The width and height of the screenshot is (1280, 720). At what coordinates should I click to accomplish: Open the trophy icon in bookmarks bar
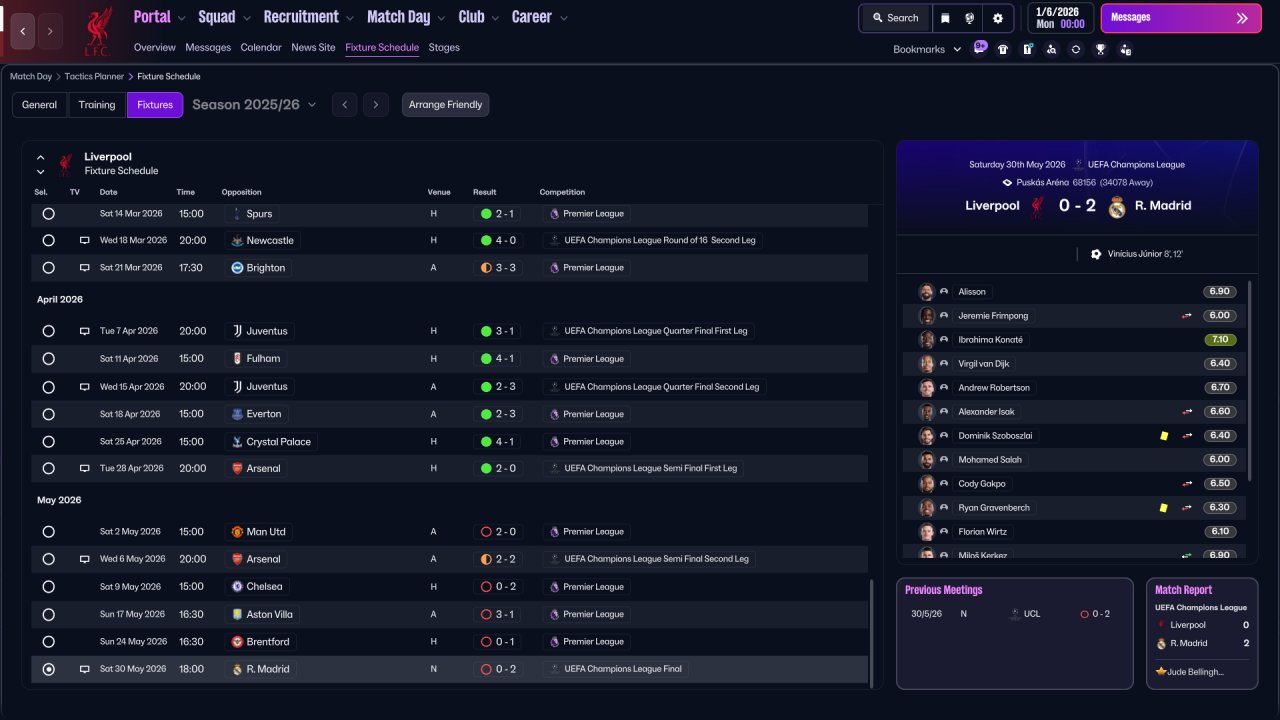(x=1101, y=49)
